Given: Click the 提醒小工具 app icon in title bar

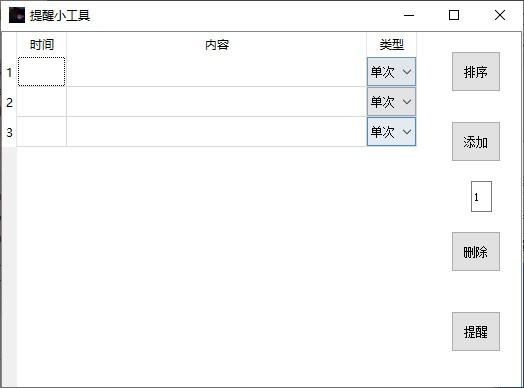Looking at the screenshot, I should coord(17,15).
